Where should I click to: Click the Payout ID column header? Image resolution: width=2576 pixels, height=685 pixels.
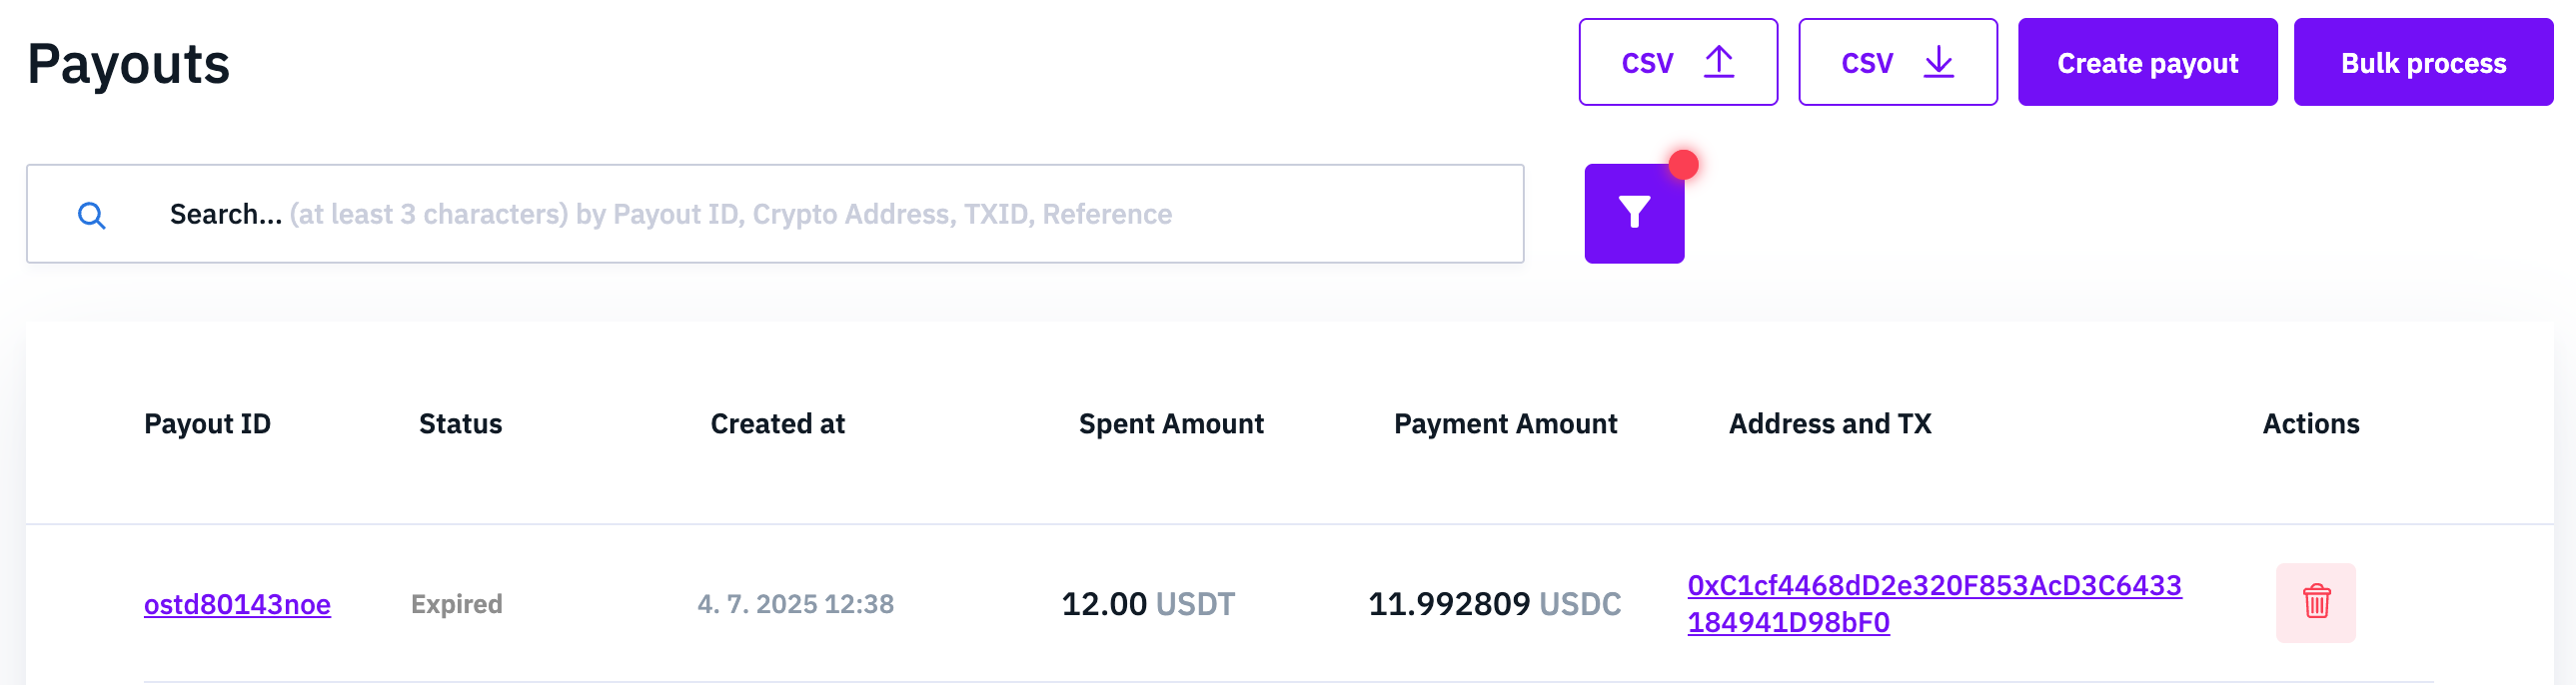pyautogui.click(x=207, y=424)
